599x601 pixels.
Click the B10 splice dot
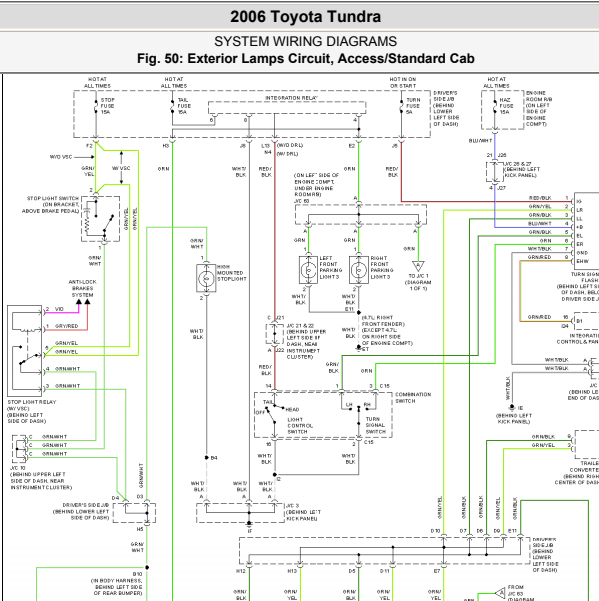coord(147,568)
